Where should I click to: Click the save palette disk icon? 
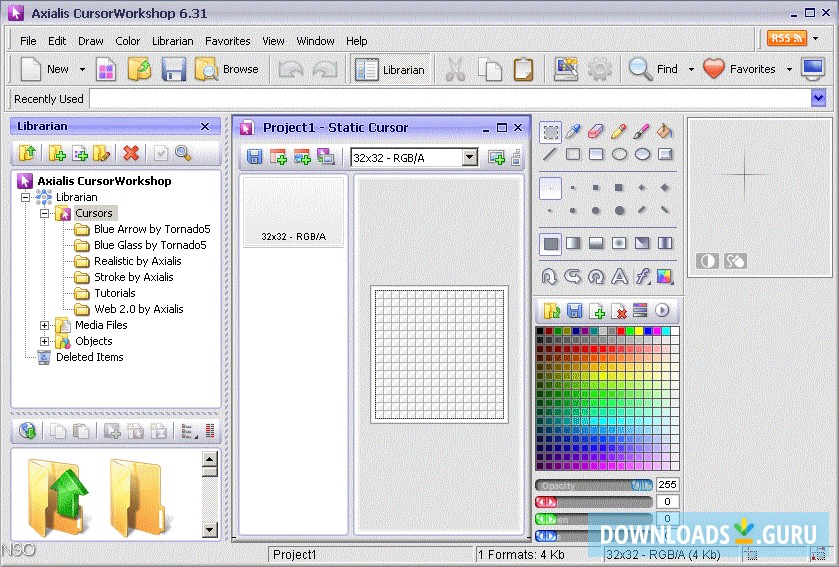(574, 311)
